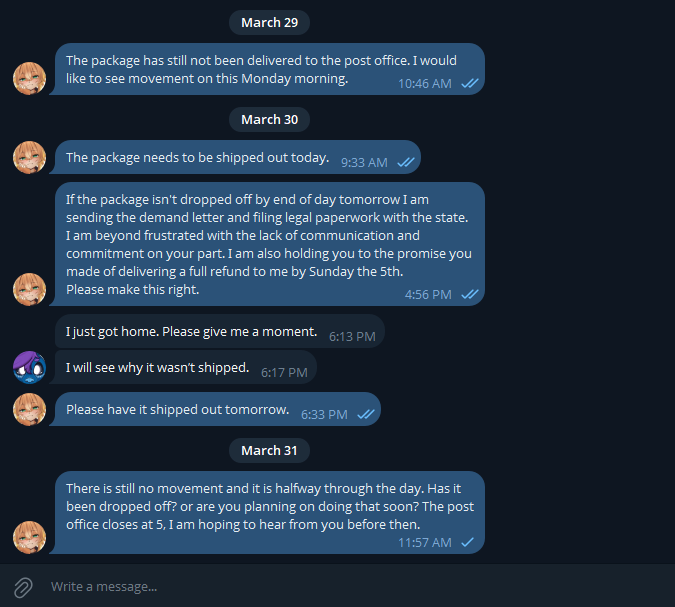Click avatar beside the demand letter message
Image resolution: width=675 pixels, height=607 pixels.
[x=29, y=289]
